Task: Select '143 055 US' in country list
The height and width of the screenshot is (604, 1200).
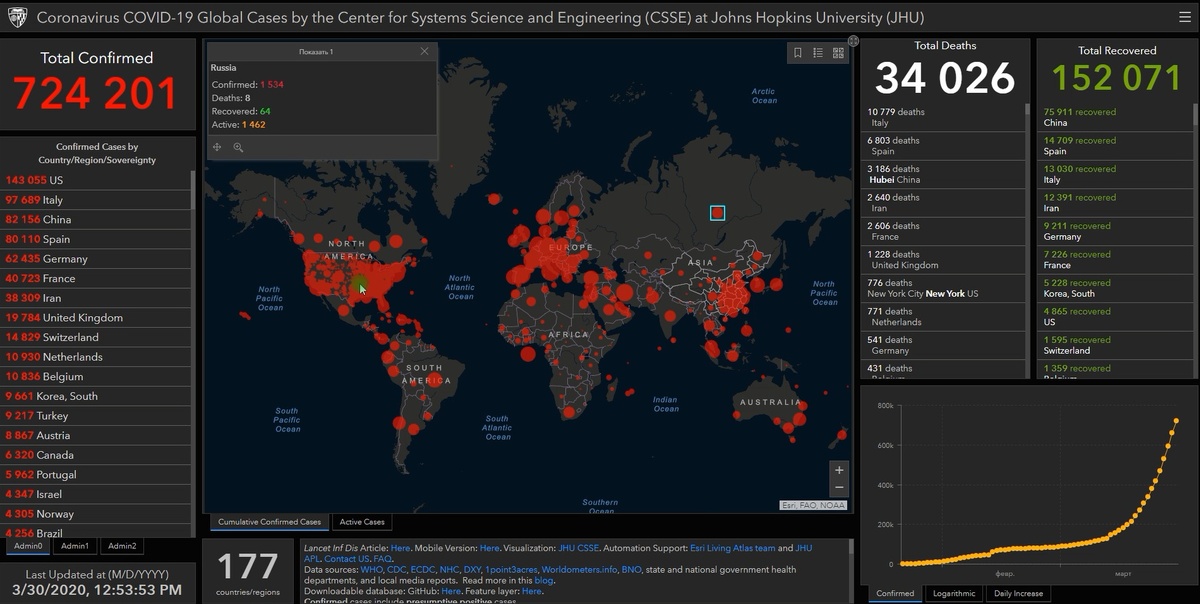Action: coord(96,180)
